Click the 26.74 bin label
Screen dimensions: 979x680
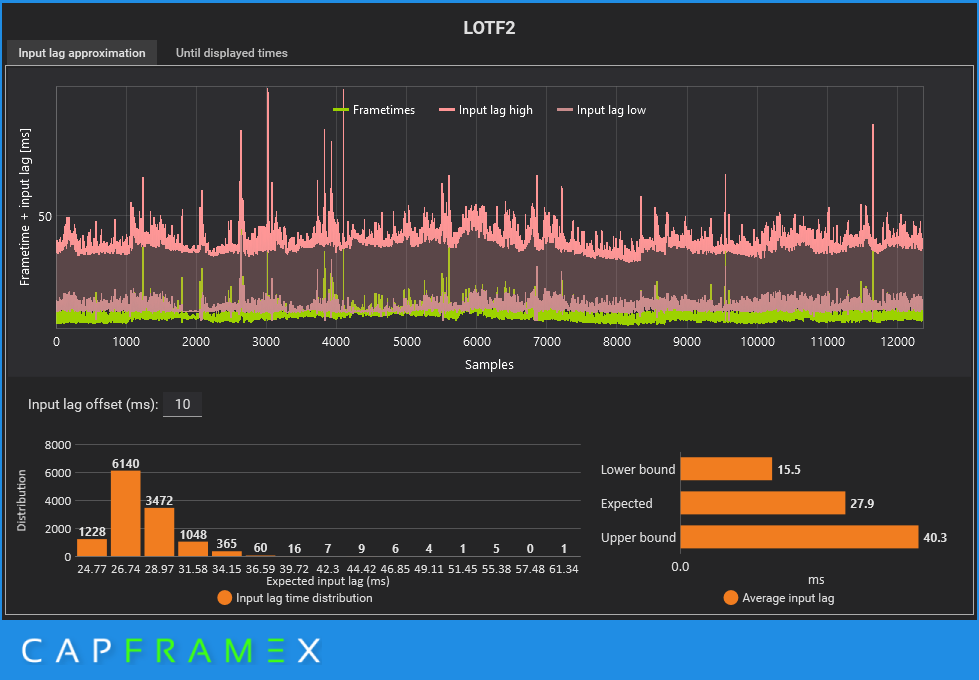pyautogui.click(x=125, y=569)
